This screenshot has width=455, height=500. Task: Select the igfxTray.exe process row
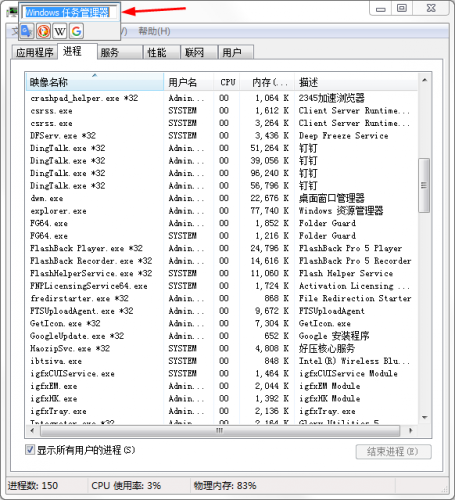tap(222, 411)
